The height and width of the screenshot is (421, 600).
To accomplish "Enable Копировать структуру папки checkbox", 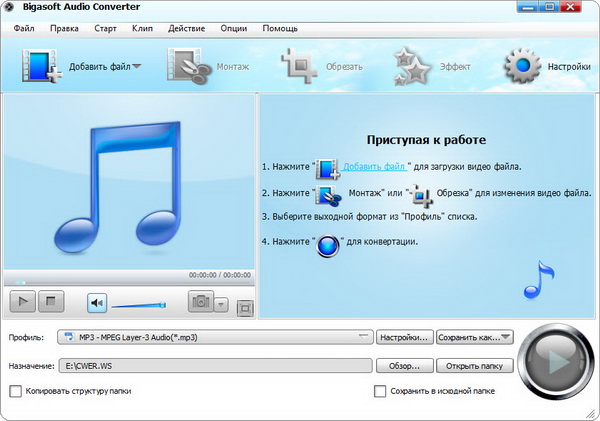I will [15, 391].
